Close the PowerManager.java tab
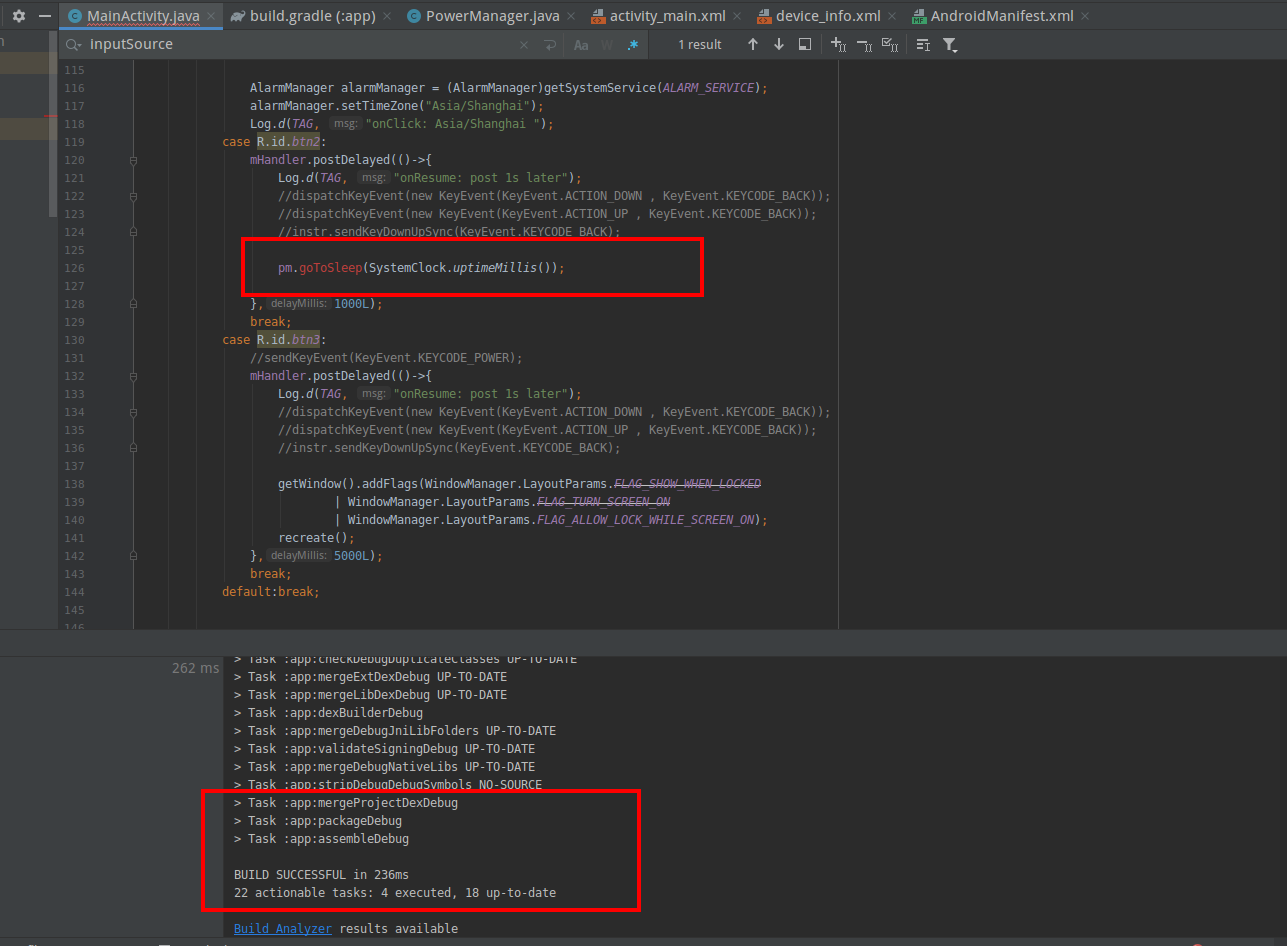This screenshot has height=946, width=1287. (x=571, y=16)
